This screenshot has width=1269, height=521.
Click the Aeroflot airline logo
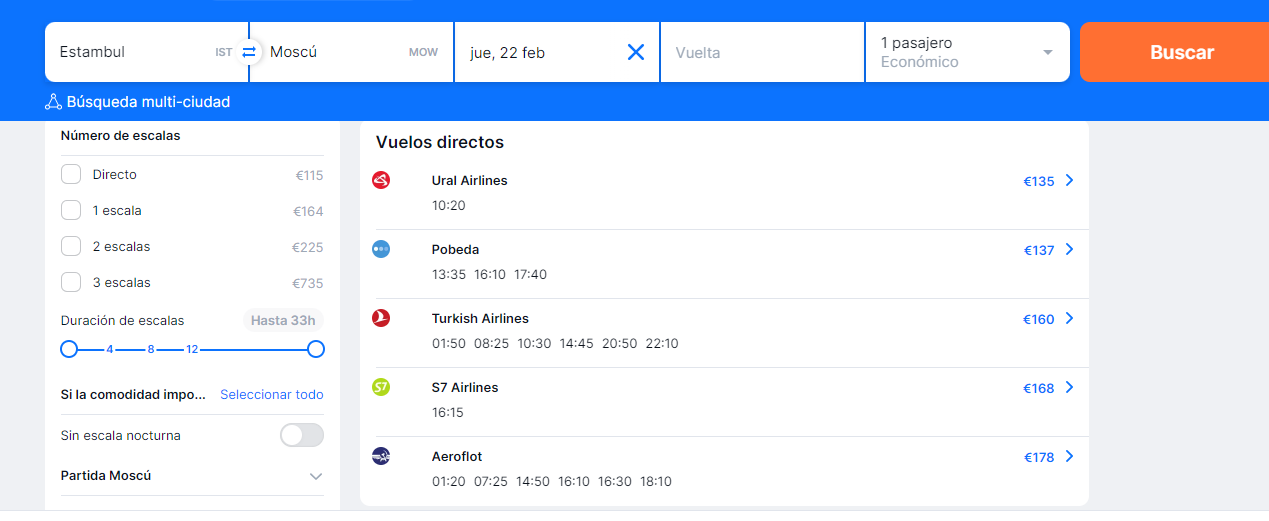point(381,456)
